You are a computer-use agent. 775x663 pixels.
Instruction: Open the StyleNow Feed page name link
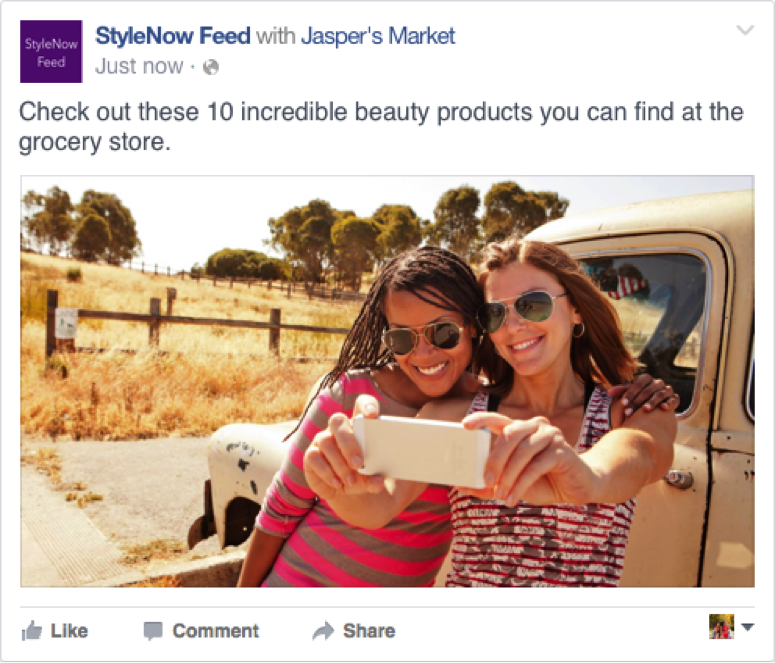tap(172, 37)
